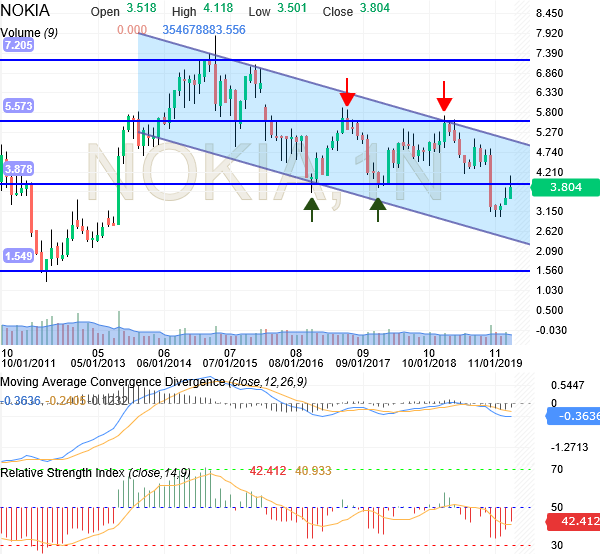This screenshot has height=554, width=600.
Task: Click the 05/01/2013 date axis label
Action: tap(98, 363)
